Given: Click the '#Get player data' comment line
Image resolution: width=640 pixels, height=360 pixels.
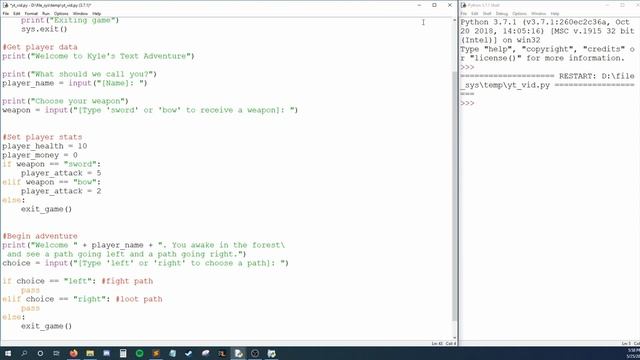Looking at the screenshot, I should 40,47.
